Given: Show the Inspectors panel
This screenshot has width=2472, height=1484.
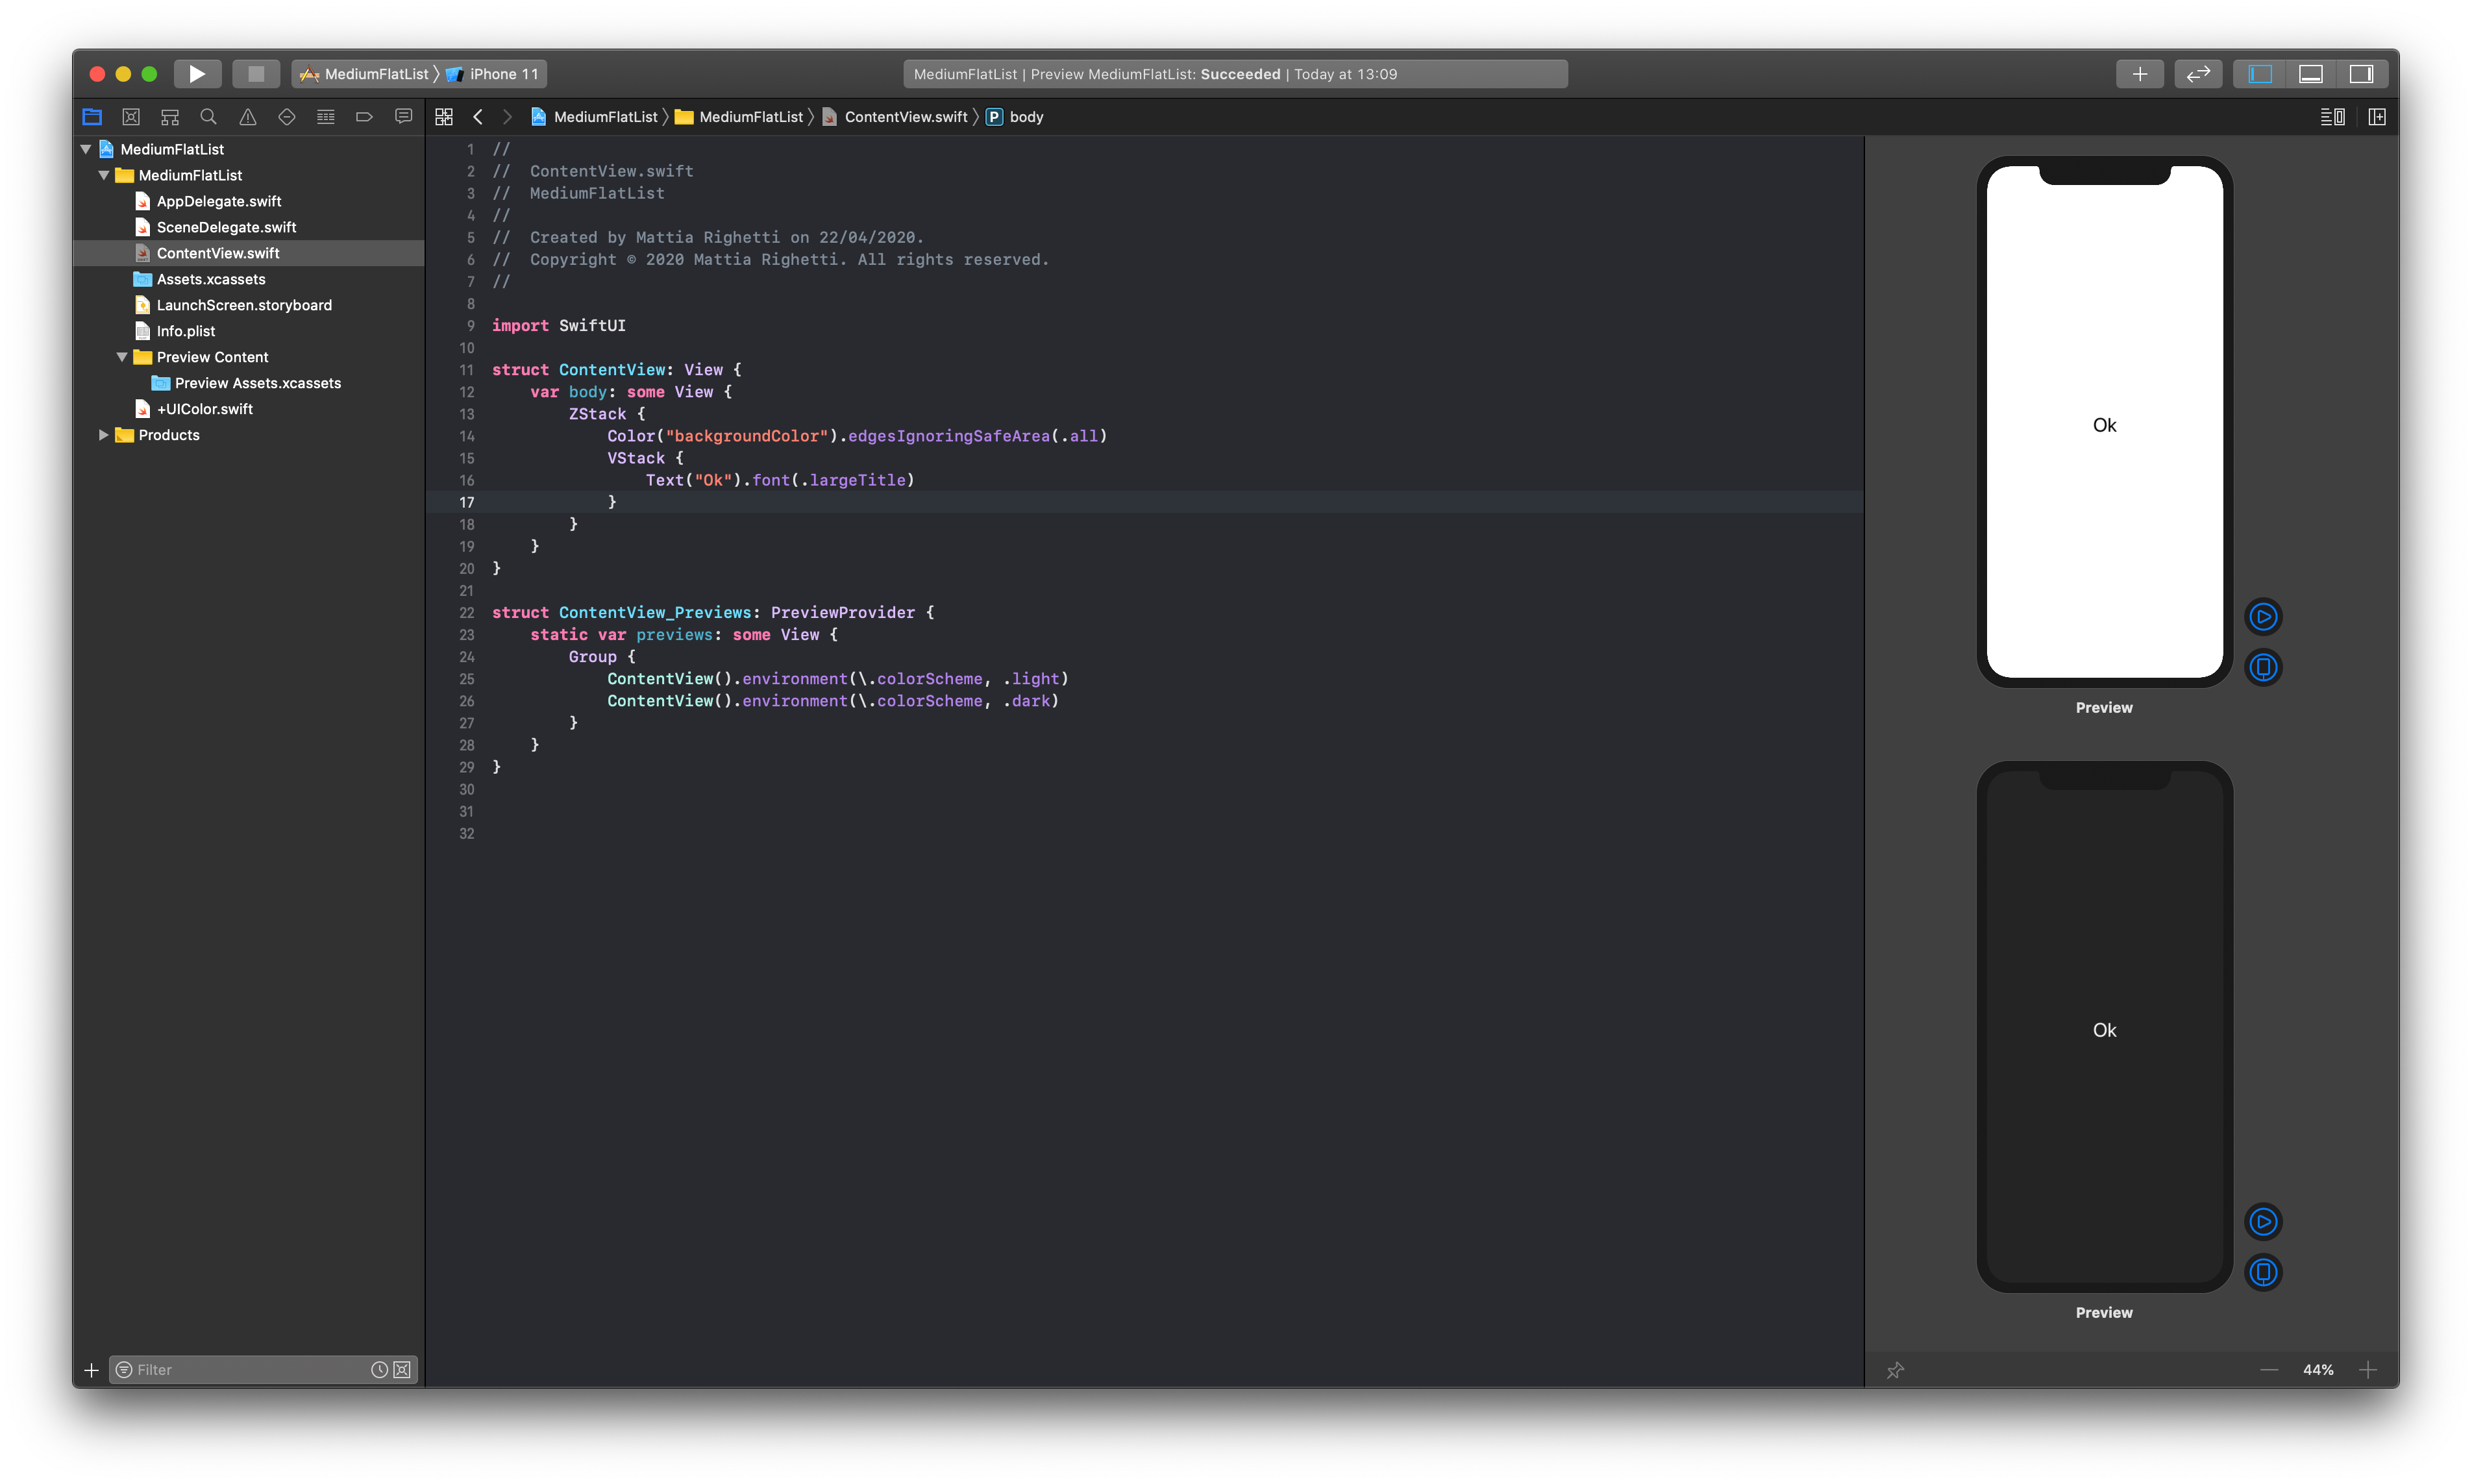Looking at the screenshot, I should (2361, 73).
